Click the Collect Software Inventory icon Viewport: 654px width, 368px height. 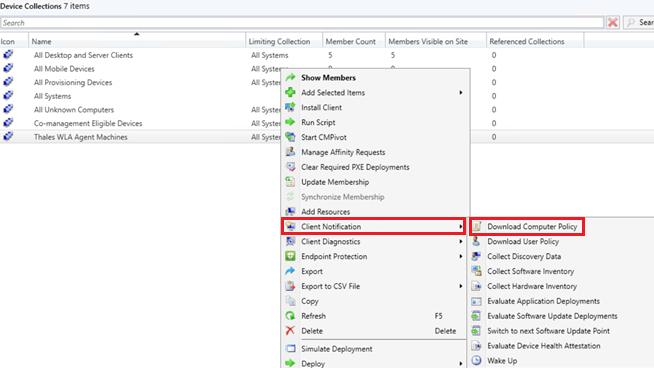tap(476, 271)
